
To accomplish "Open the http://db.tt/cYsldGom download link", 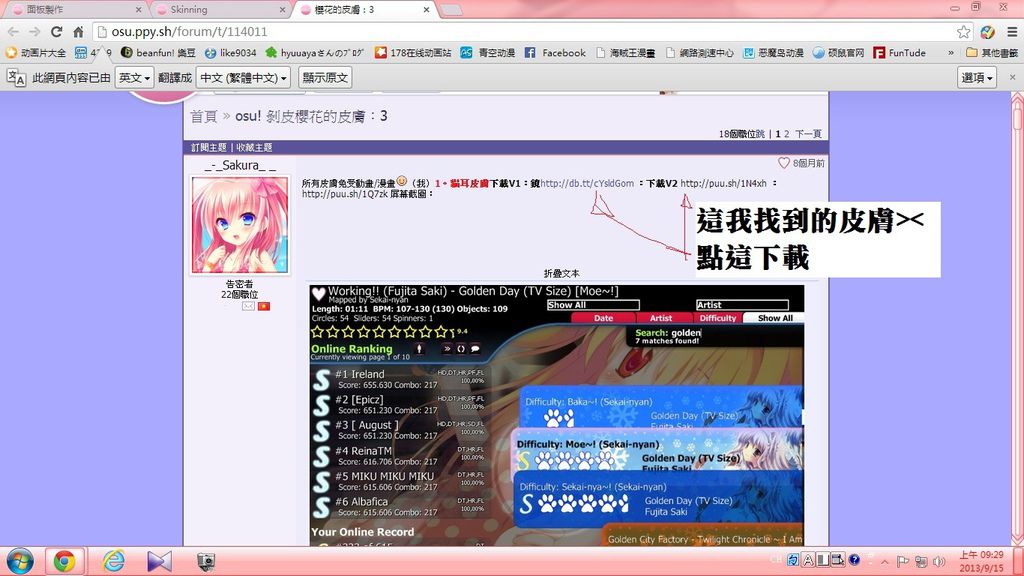I will click(587, 184).
